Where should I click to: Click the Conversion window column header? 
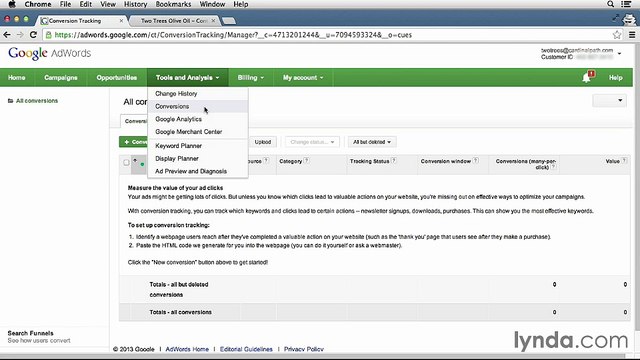(446, 161)
